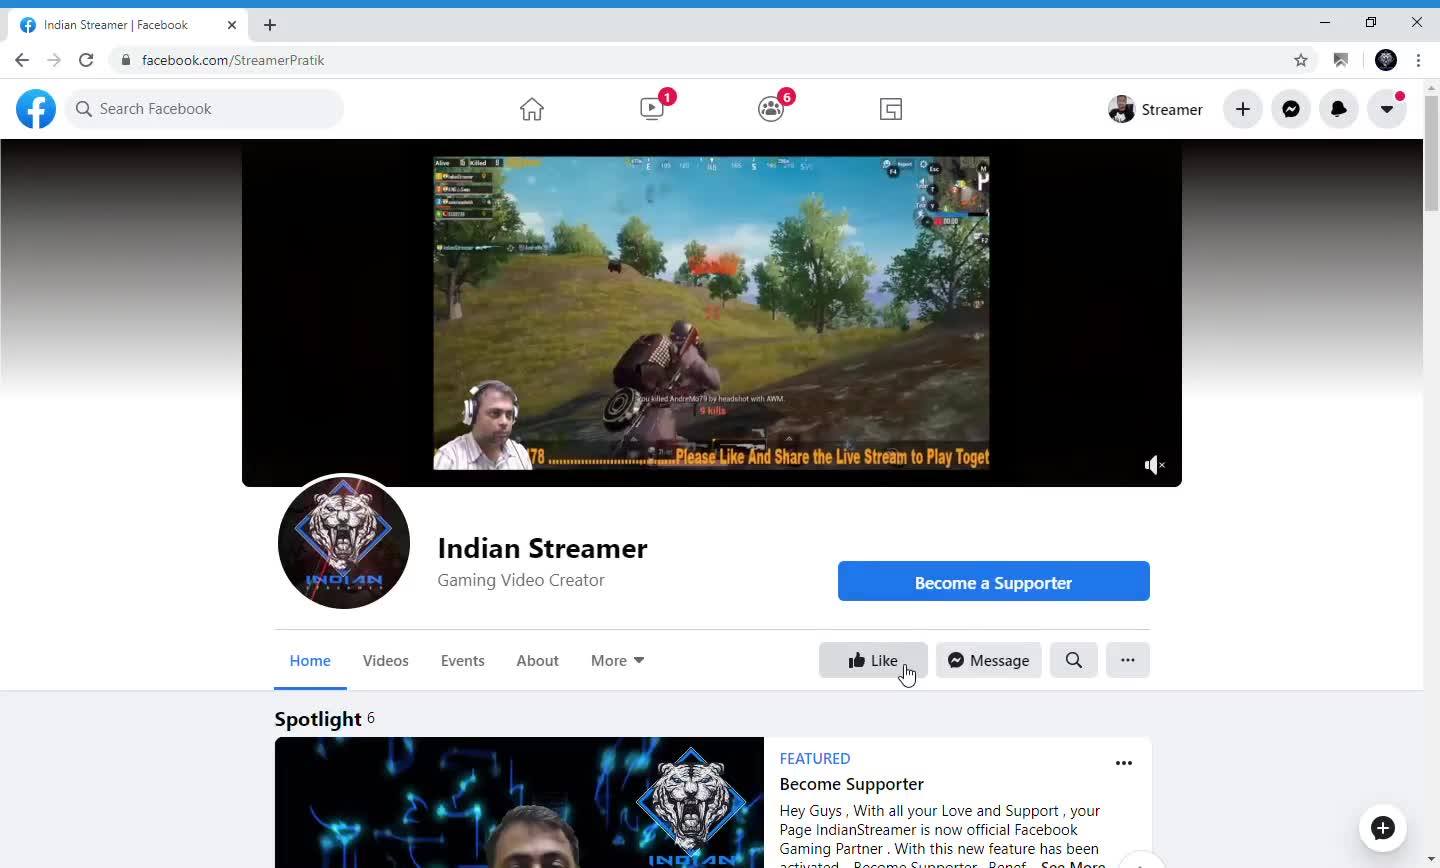Click the browser address bar URL
The image size is (1440, 868).
[x=233, y=60]
